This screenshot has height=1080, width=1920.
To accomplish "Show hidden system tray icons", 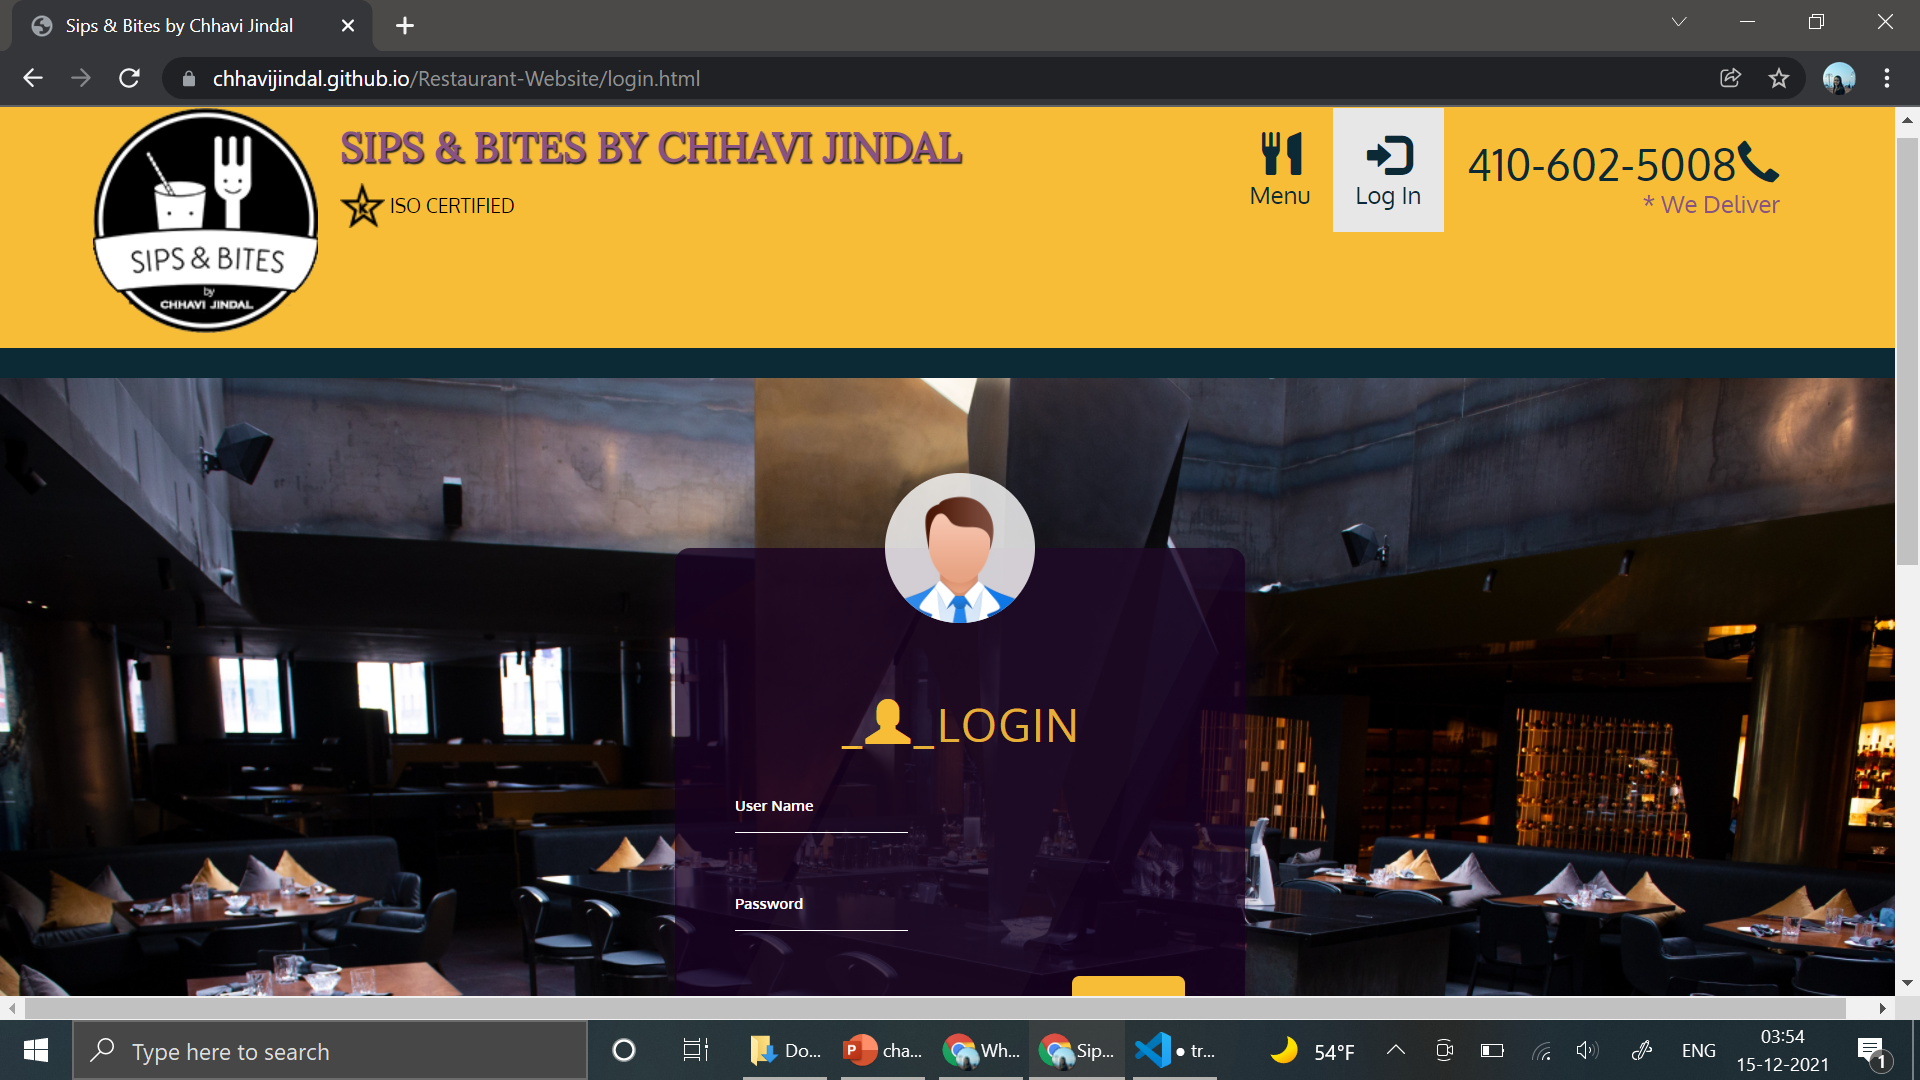I will click(1395, 1050).
